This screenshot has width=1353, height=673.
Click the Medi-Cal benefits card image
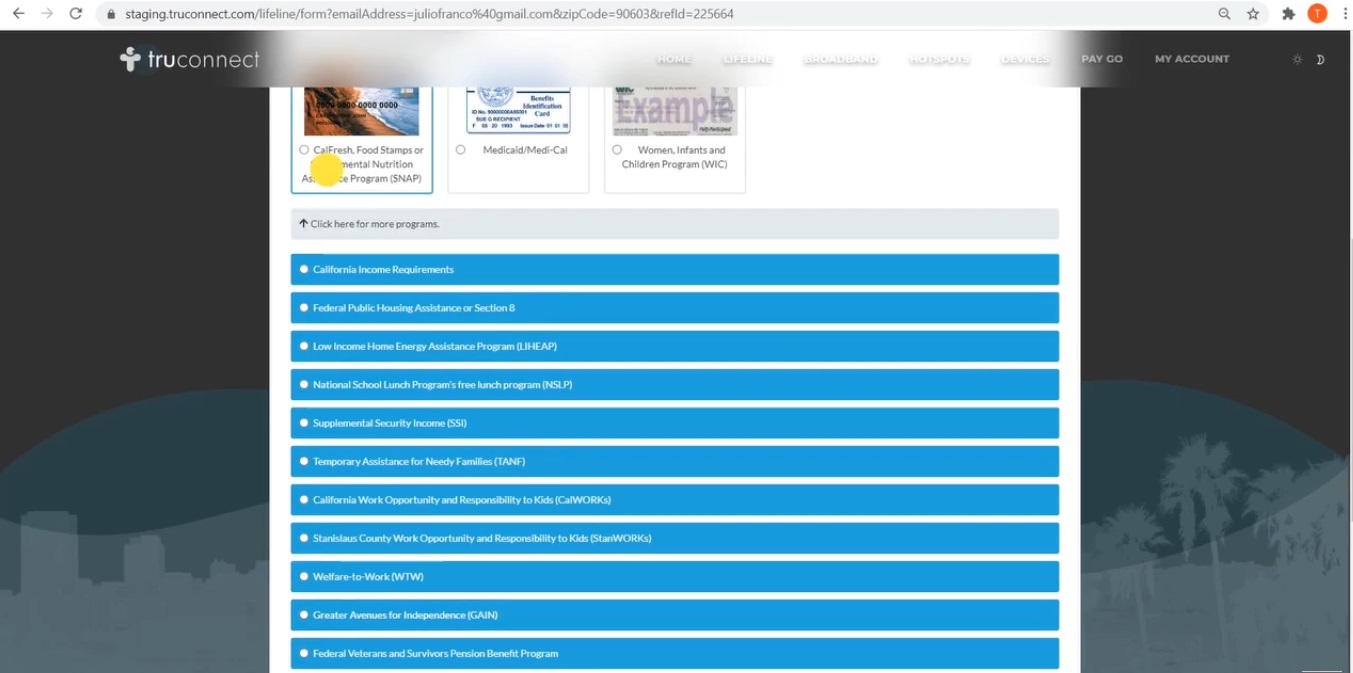pyautogui.click(x=518, y=110)
